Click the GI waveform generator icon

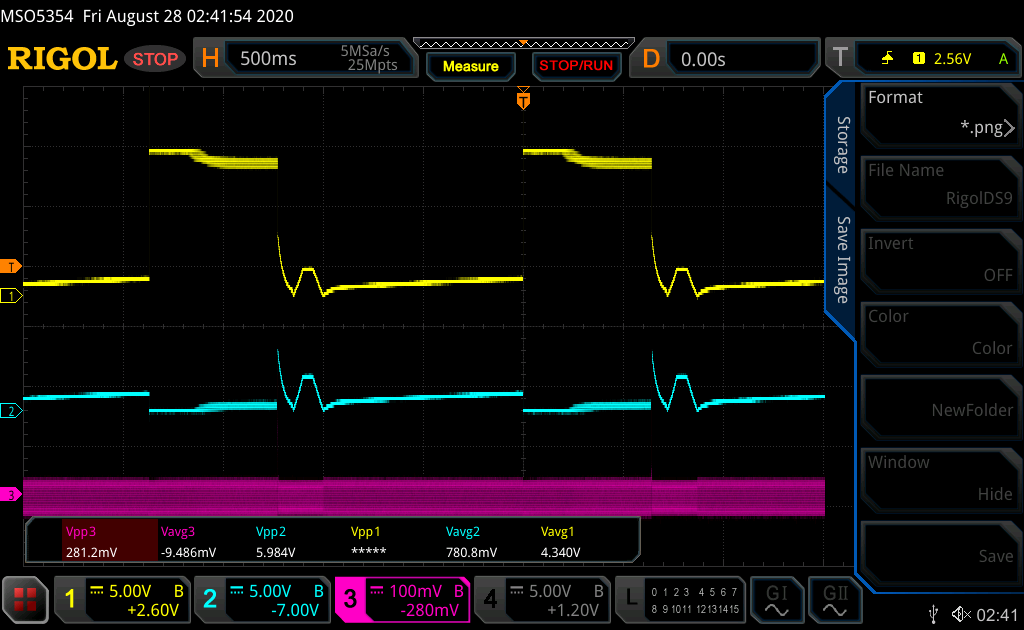[x=776, y=599]
